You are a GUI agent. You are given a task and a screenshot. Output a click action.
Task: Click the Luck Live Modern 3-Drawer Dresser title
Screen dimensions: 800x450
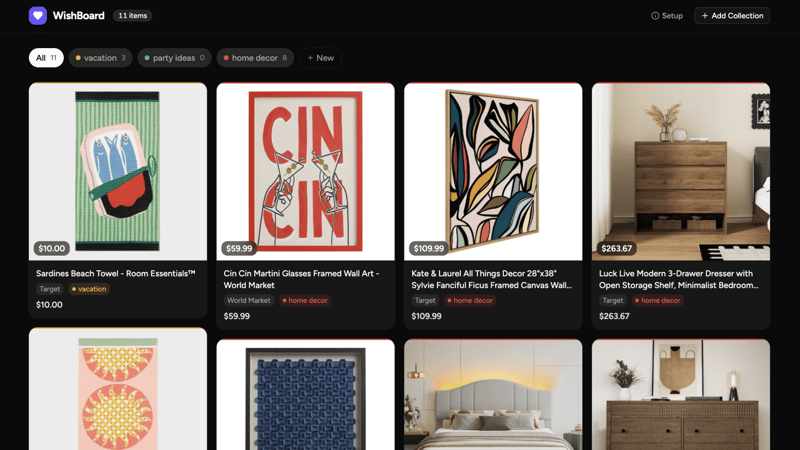pos(679,279)
